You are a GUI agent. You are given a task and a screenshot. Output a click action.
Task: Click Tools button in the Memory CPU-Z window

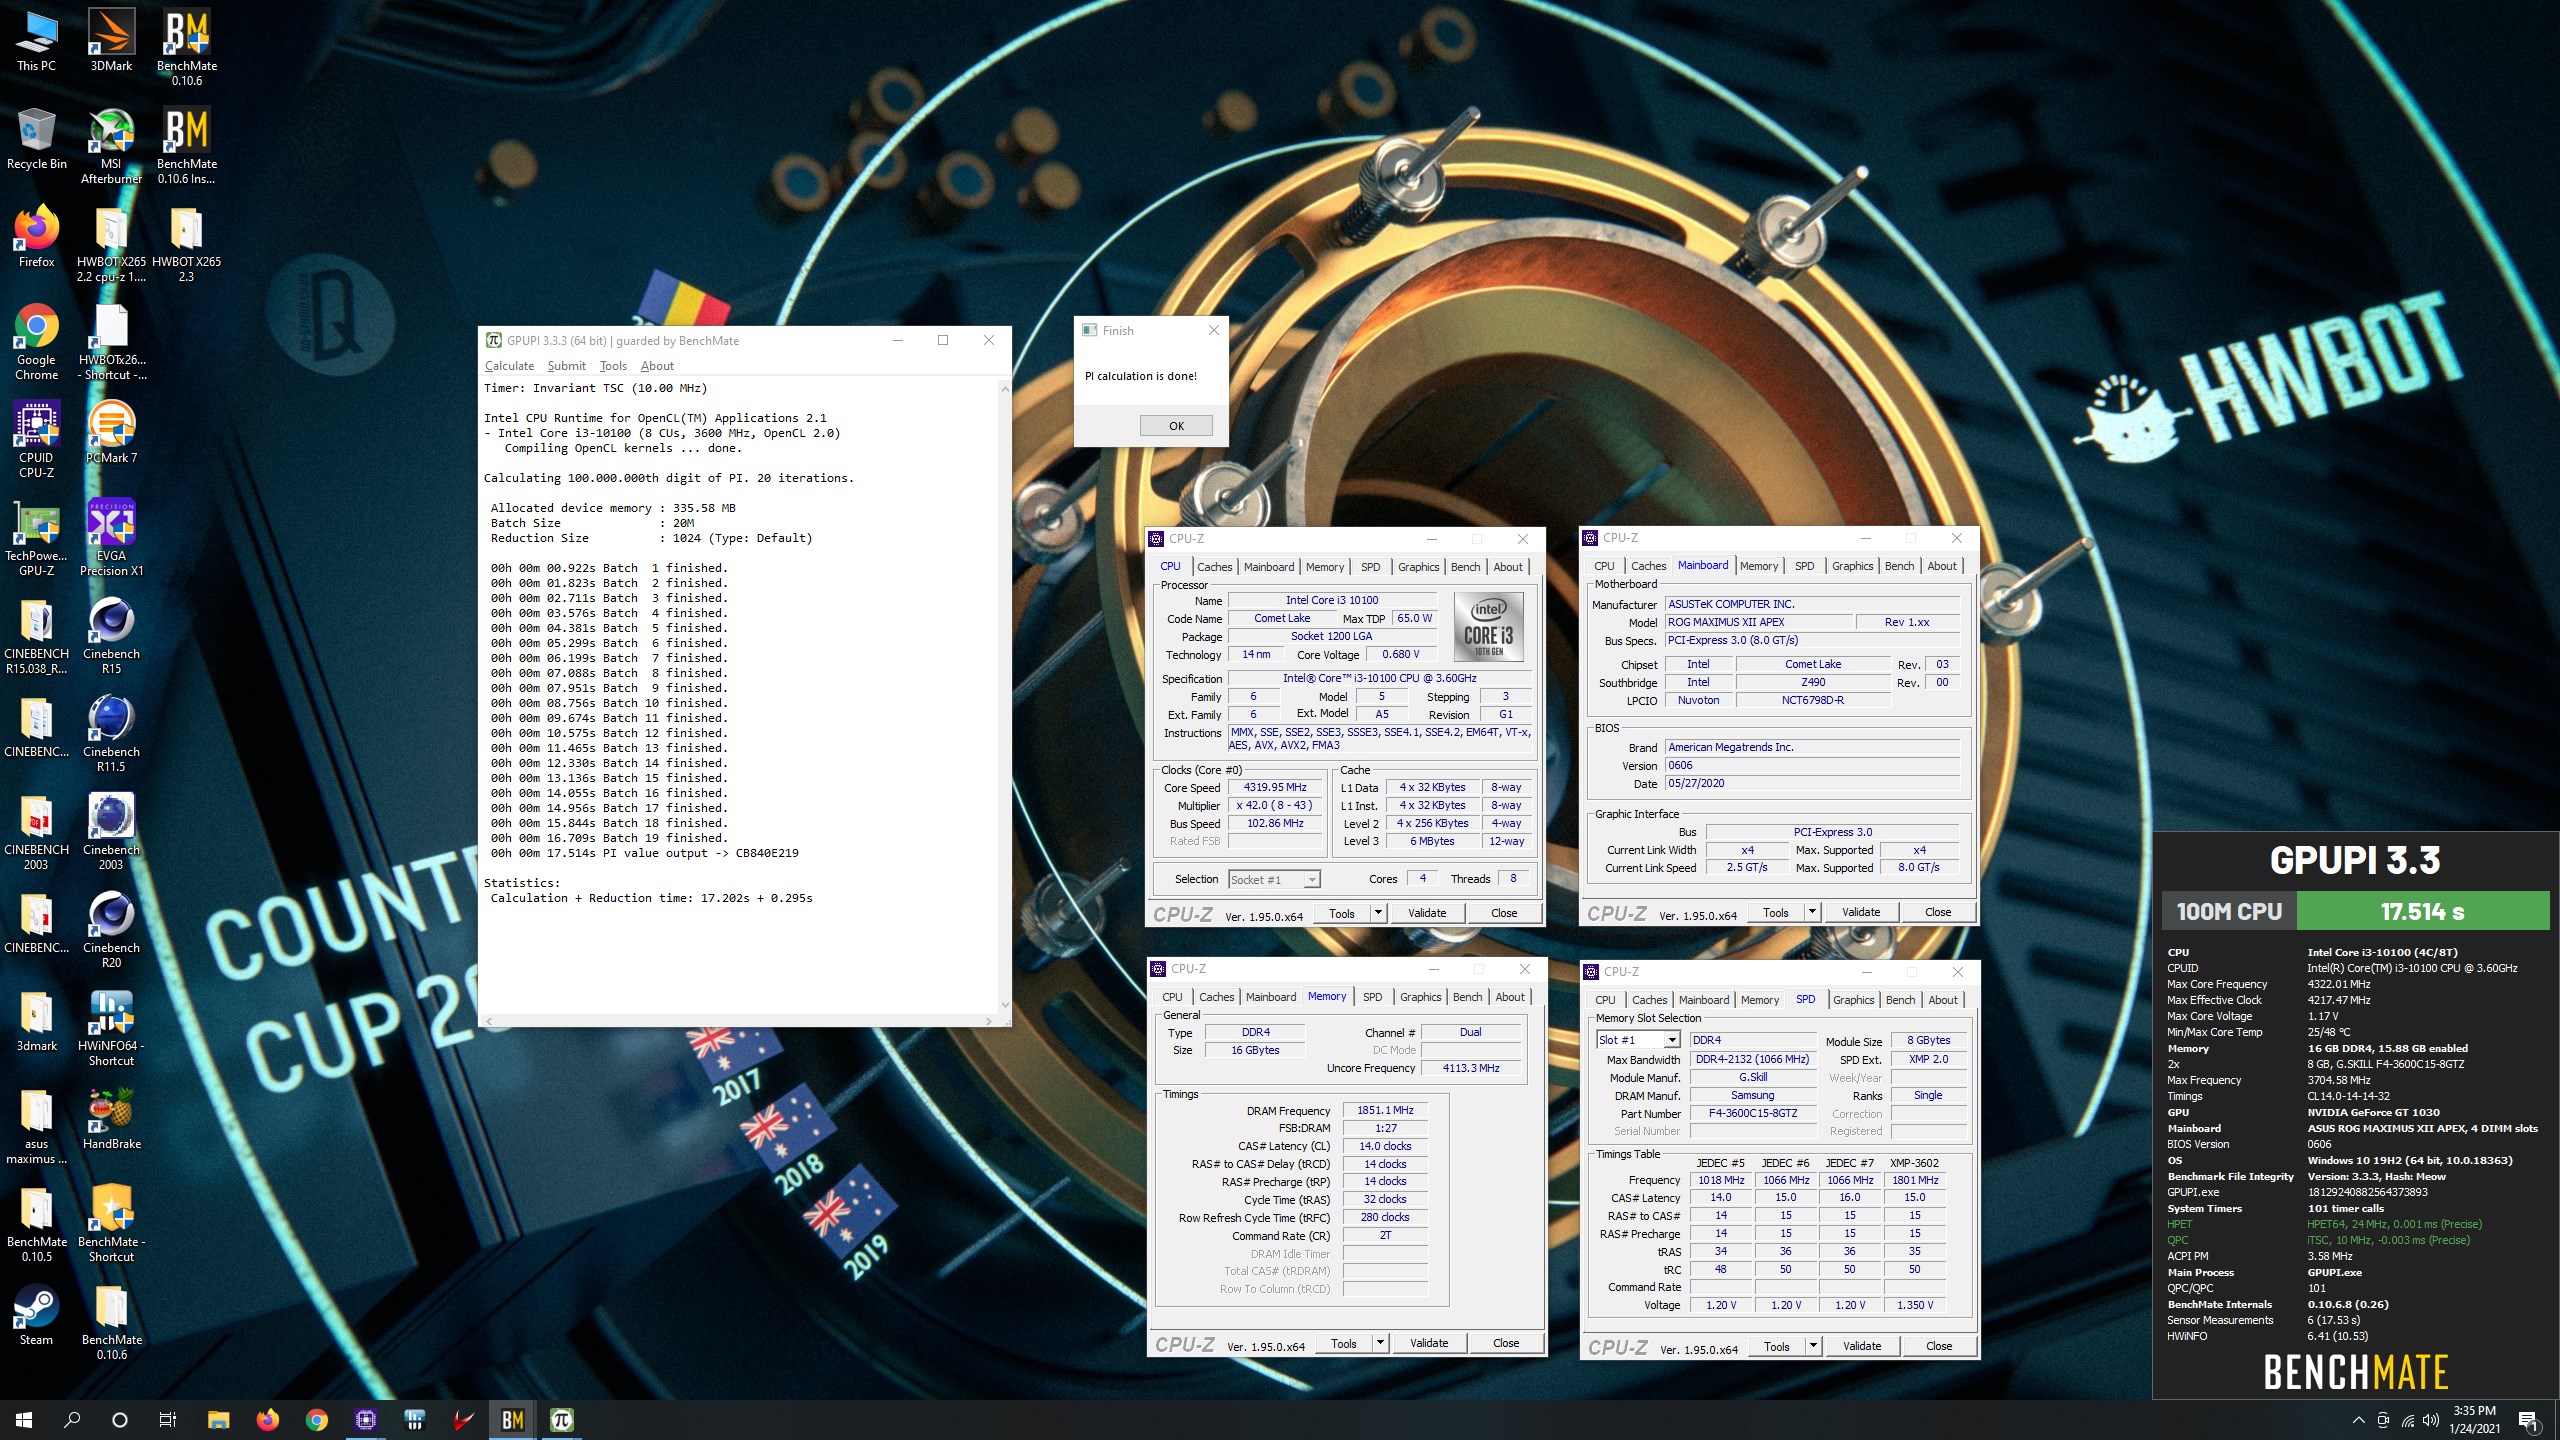1343,1343
